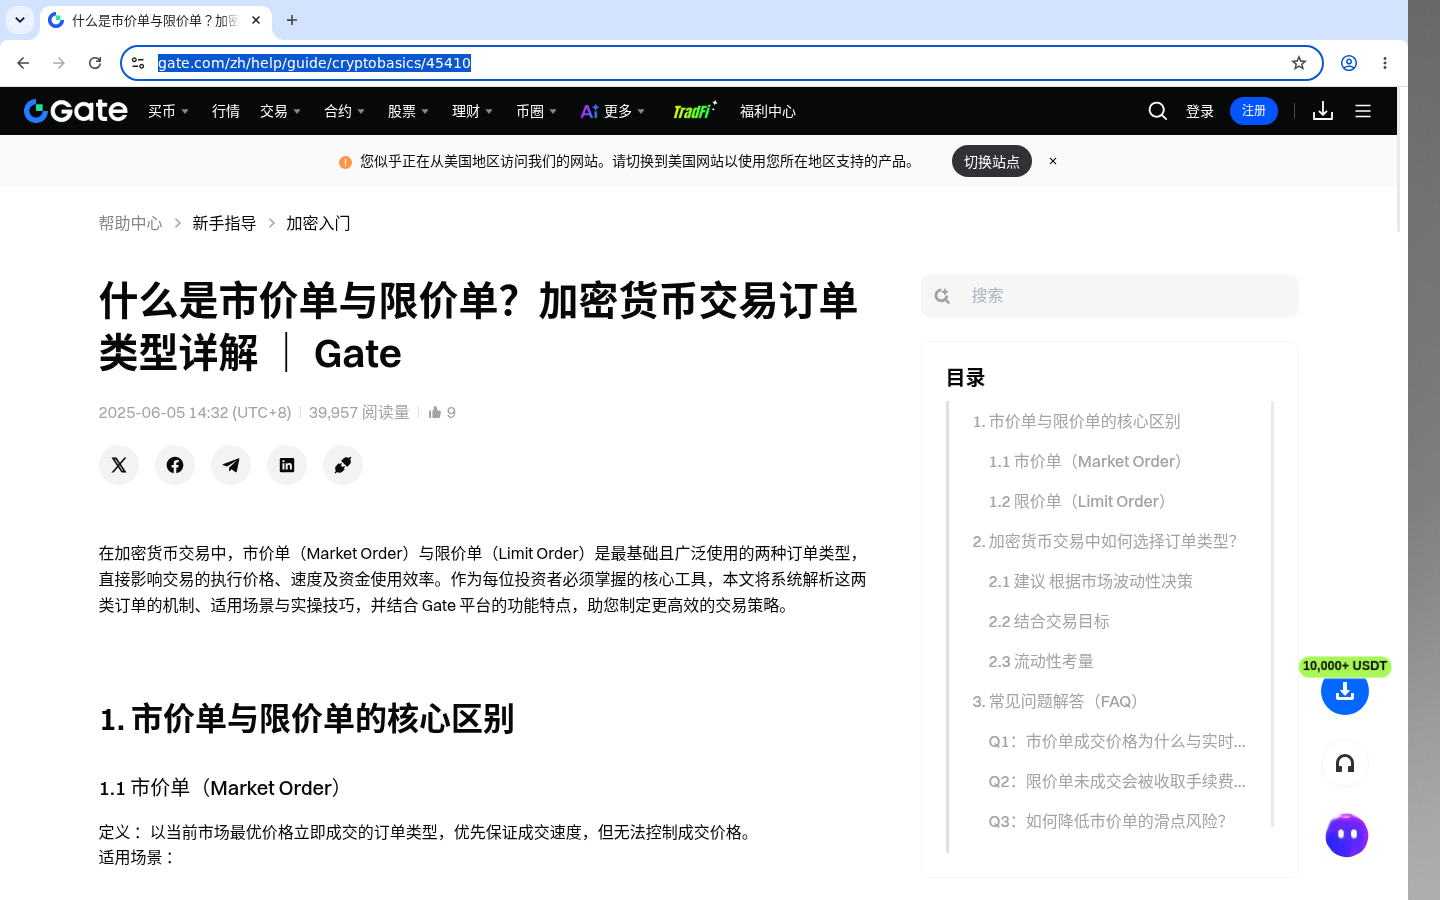Jump to Q1：市价单成交价格 entry

[x=1117, y=741]
